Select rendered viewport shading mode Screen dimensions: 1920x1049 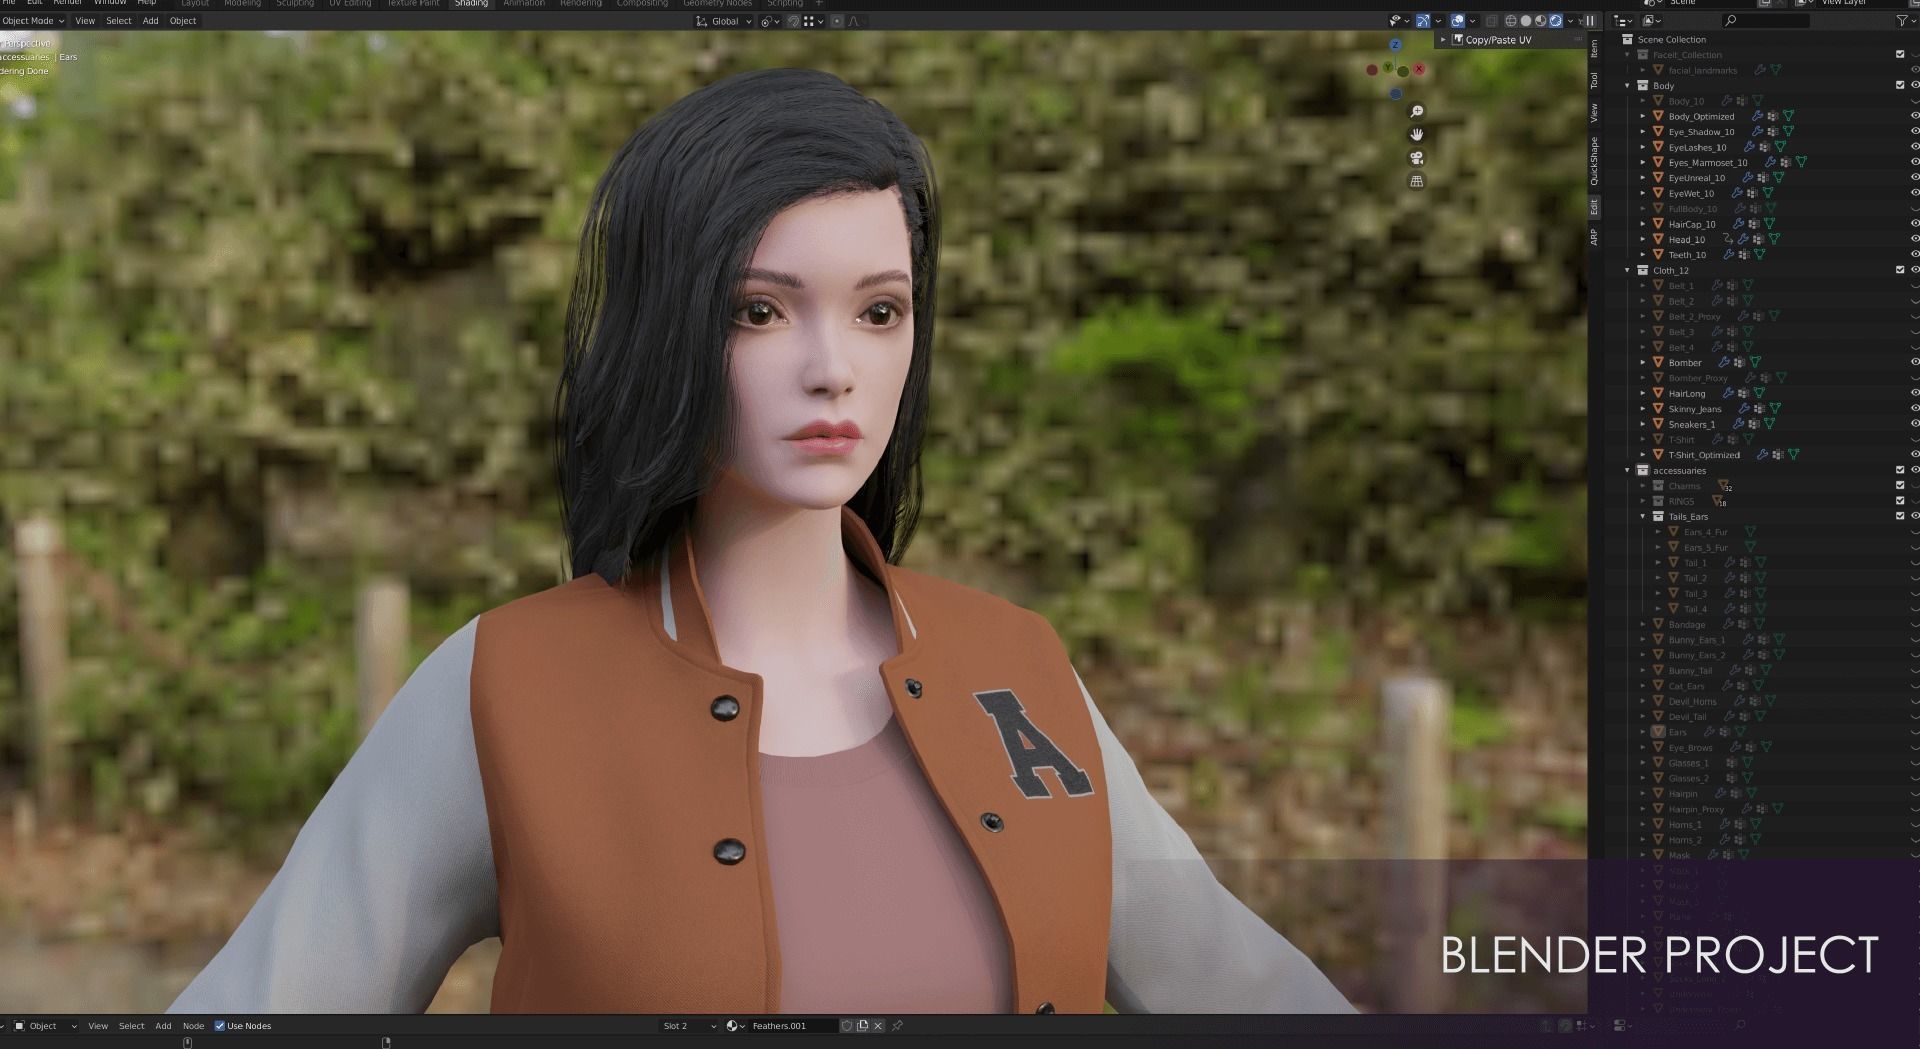(x=1556, y=21)
